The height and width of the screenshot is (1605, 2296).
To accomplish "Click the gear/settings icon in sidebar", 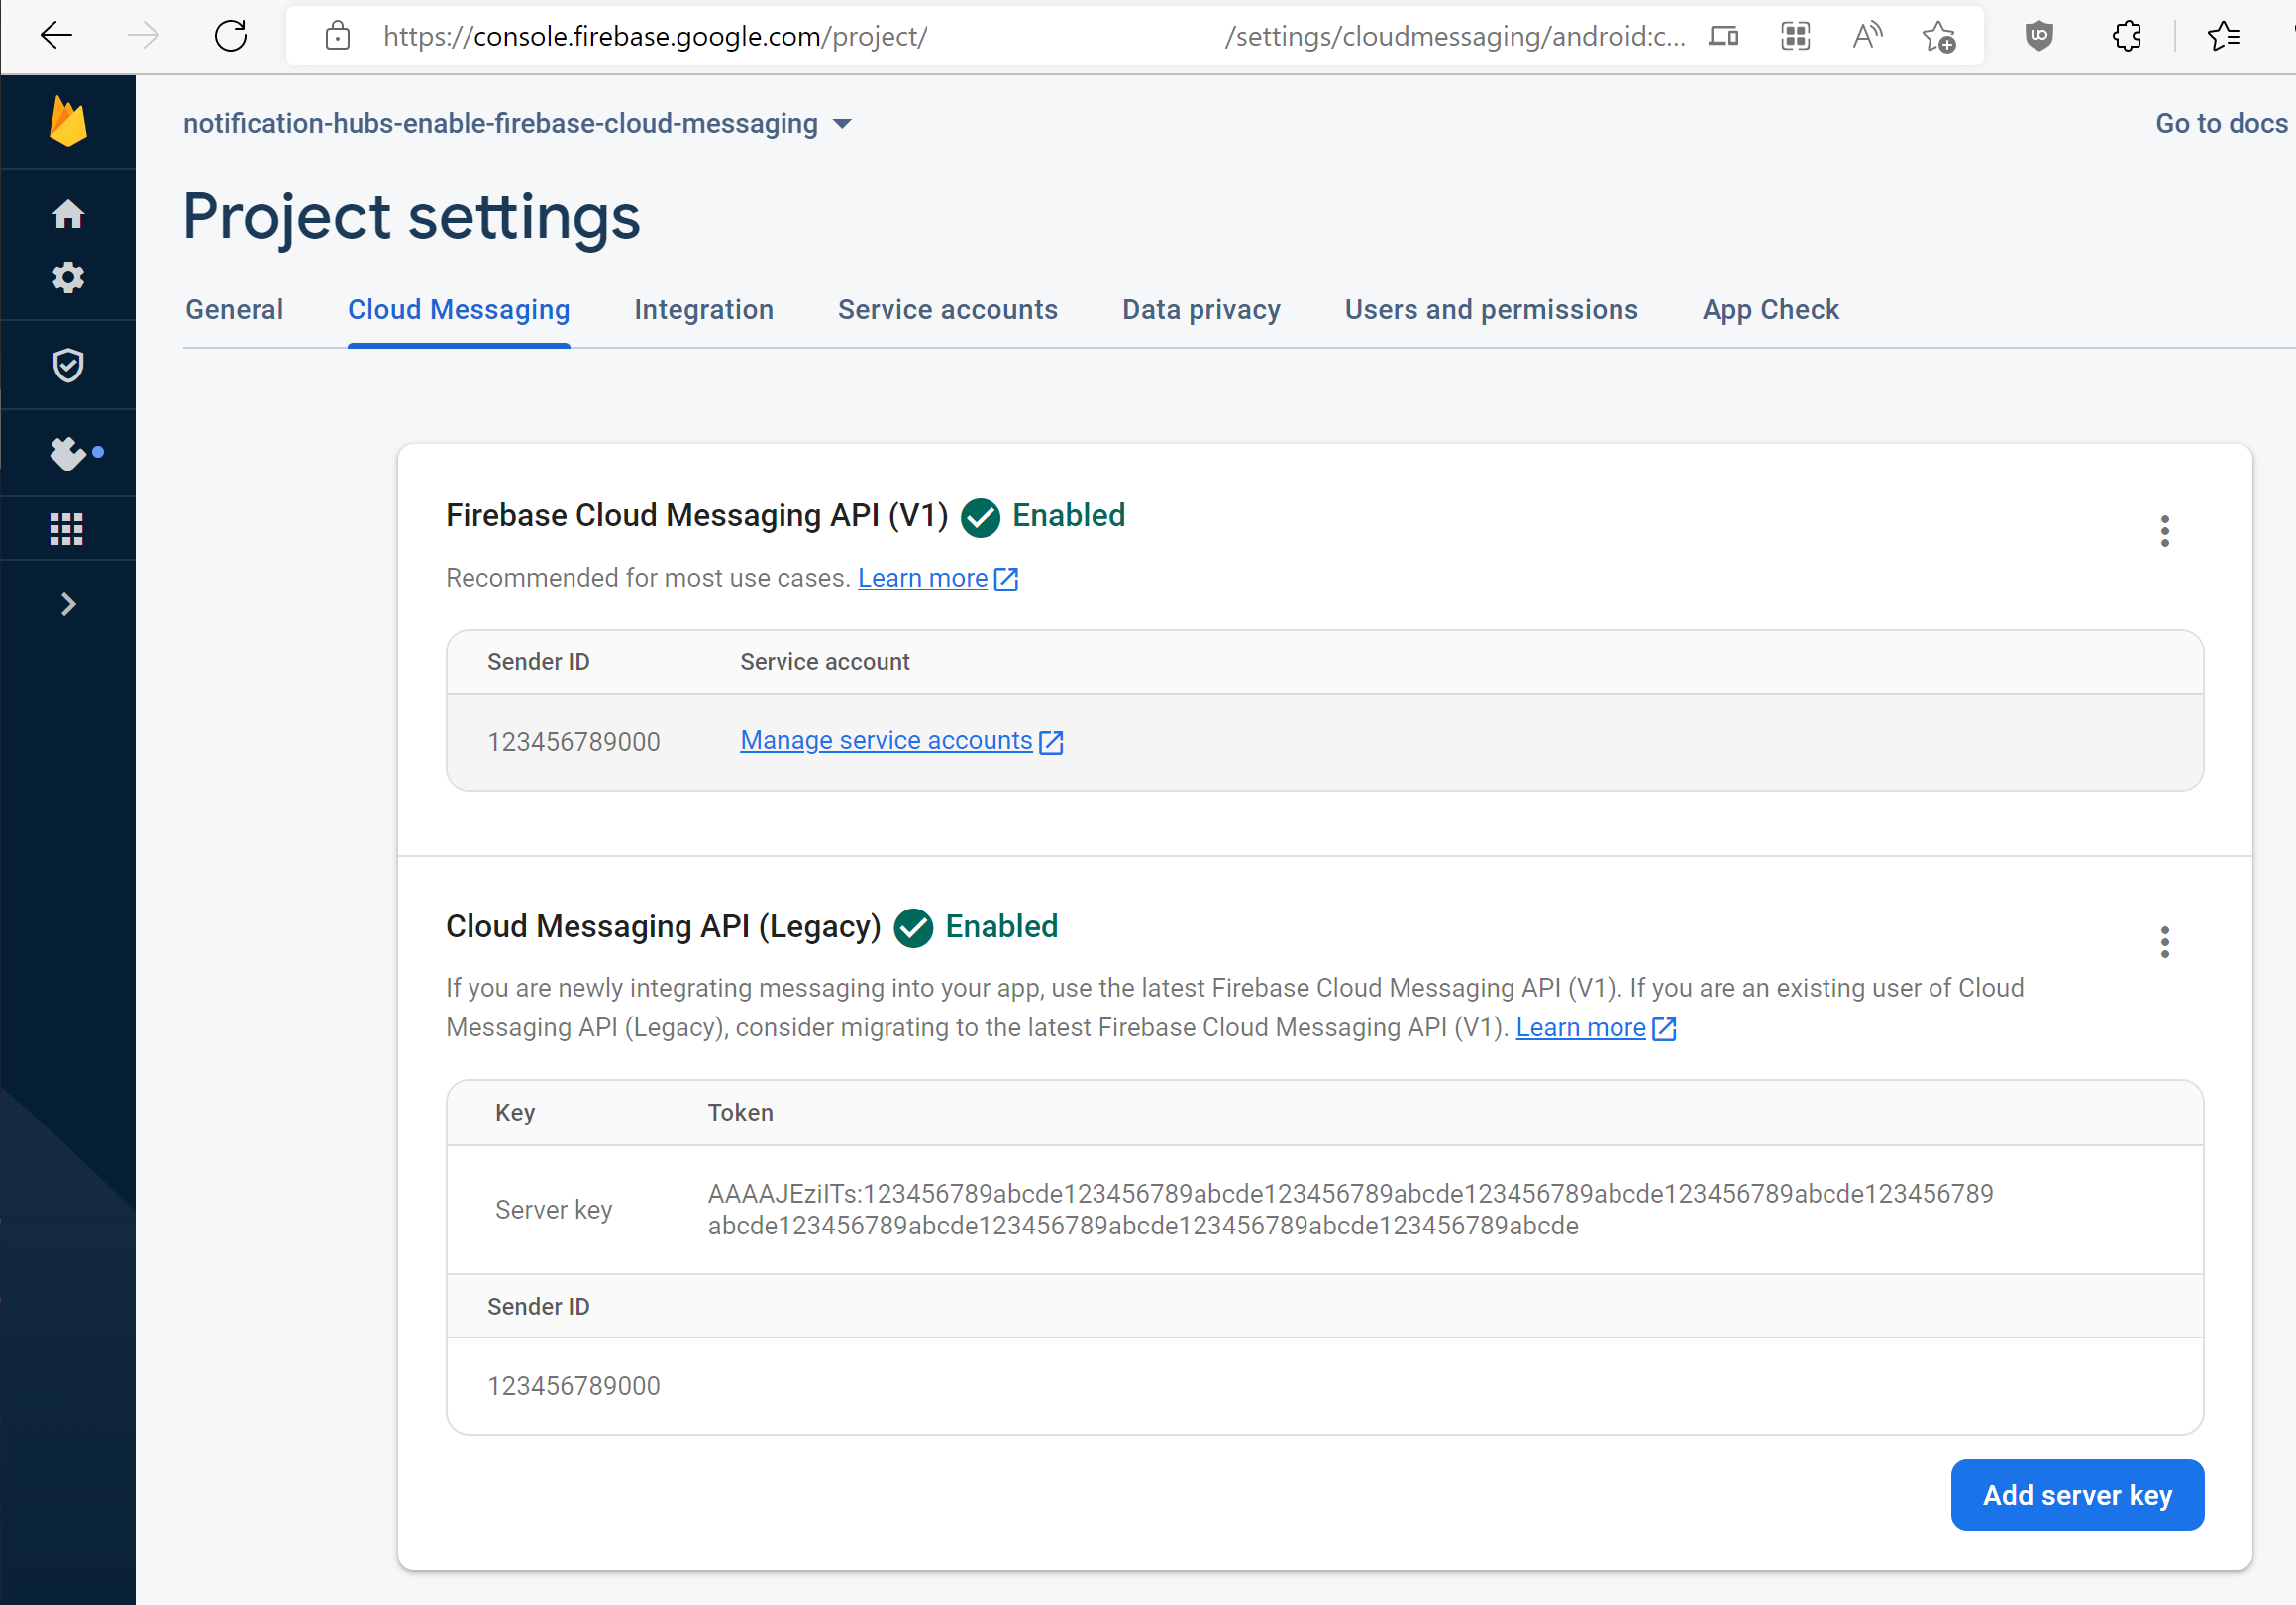I will tap(69, 279).
